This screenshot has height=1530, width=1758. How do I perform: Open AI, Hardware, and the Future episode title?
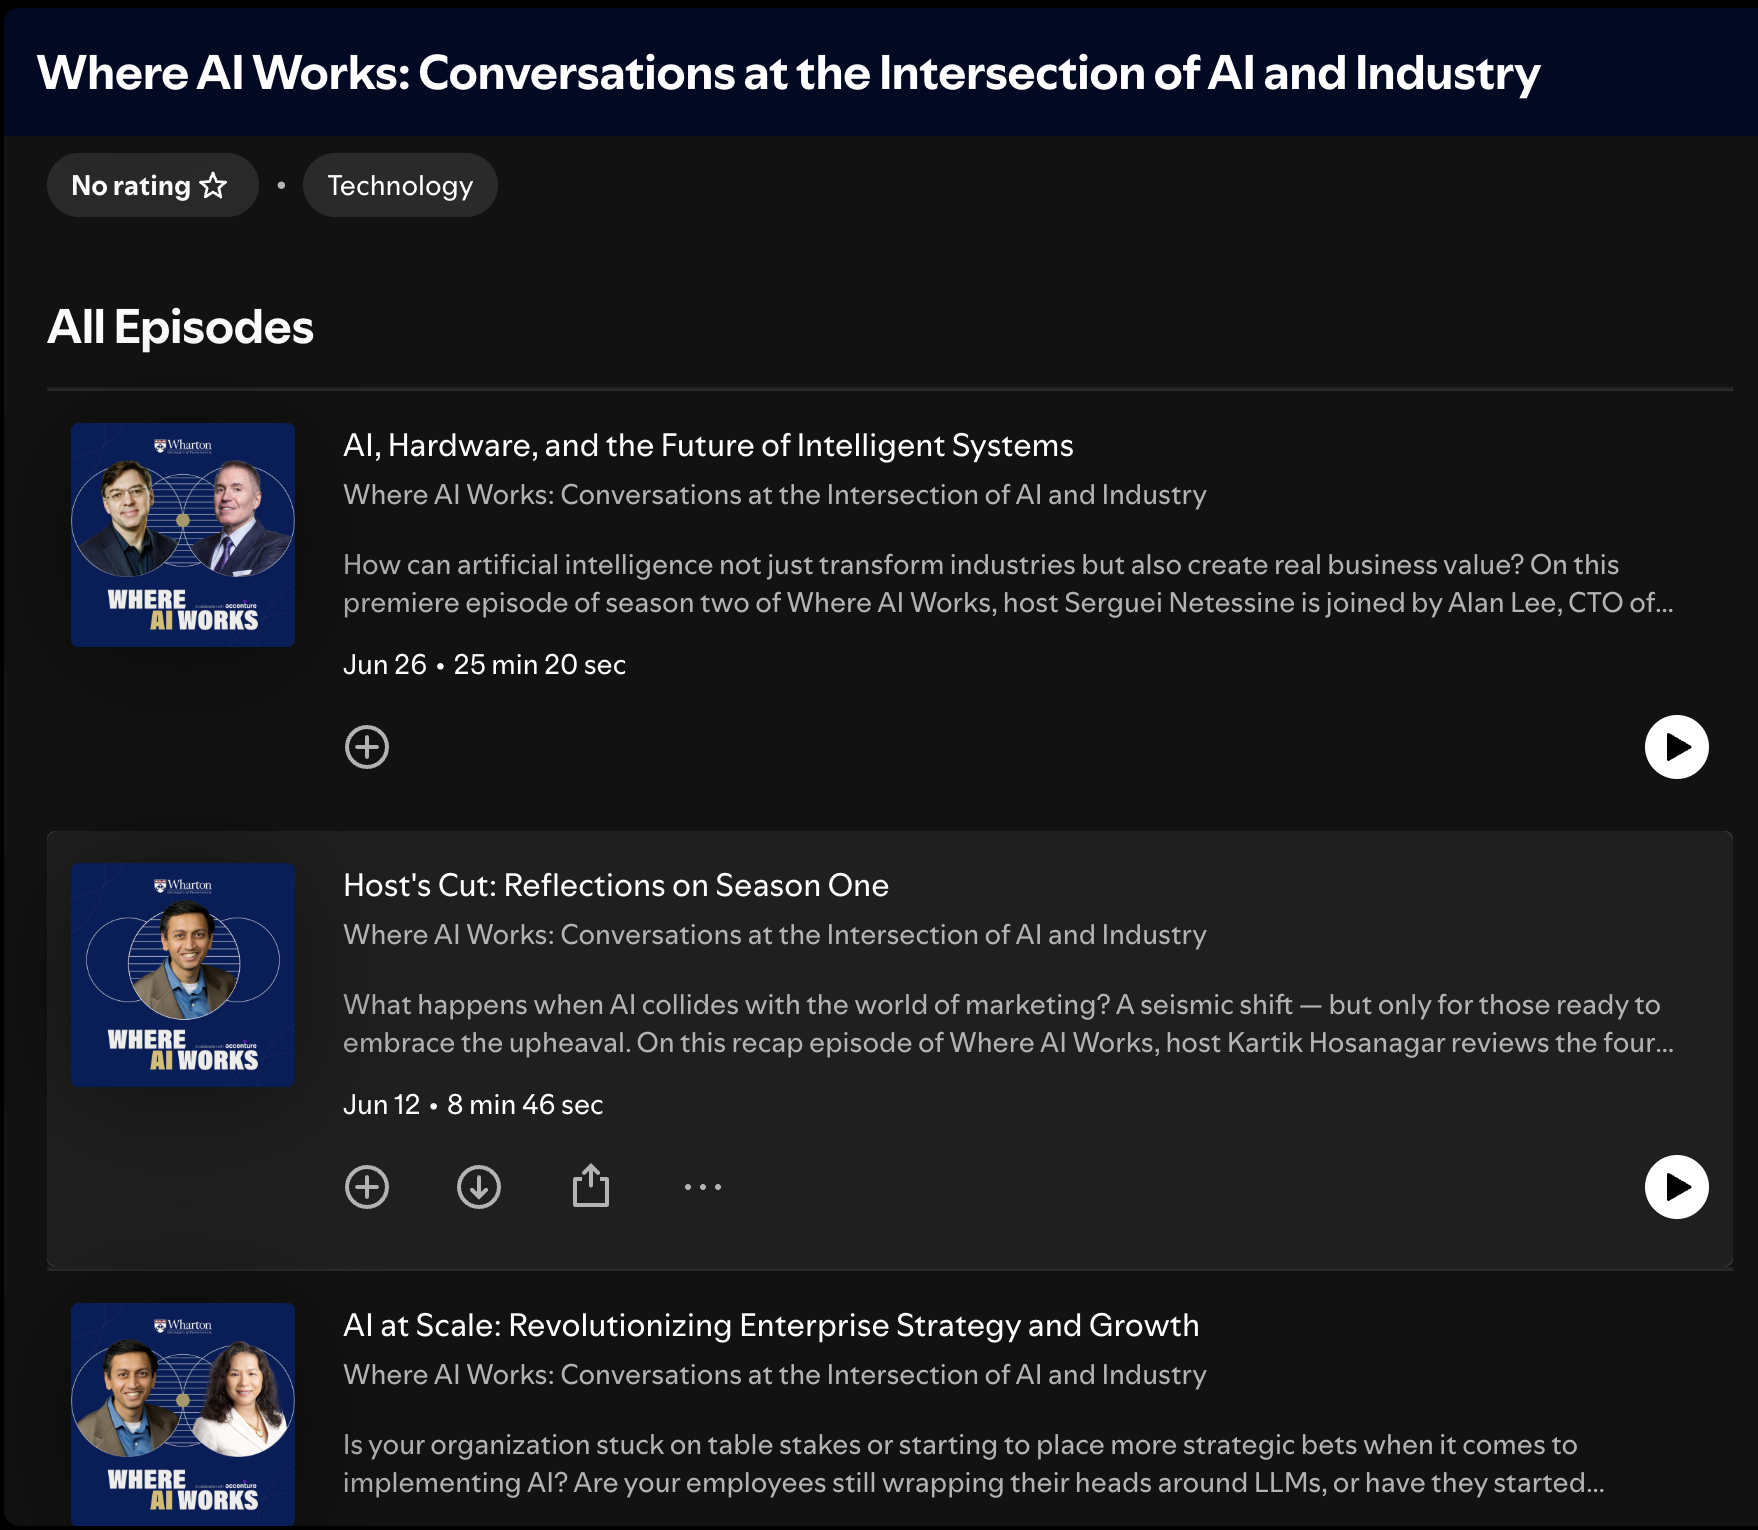pyautogui.click(x=708, y=445)
